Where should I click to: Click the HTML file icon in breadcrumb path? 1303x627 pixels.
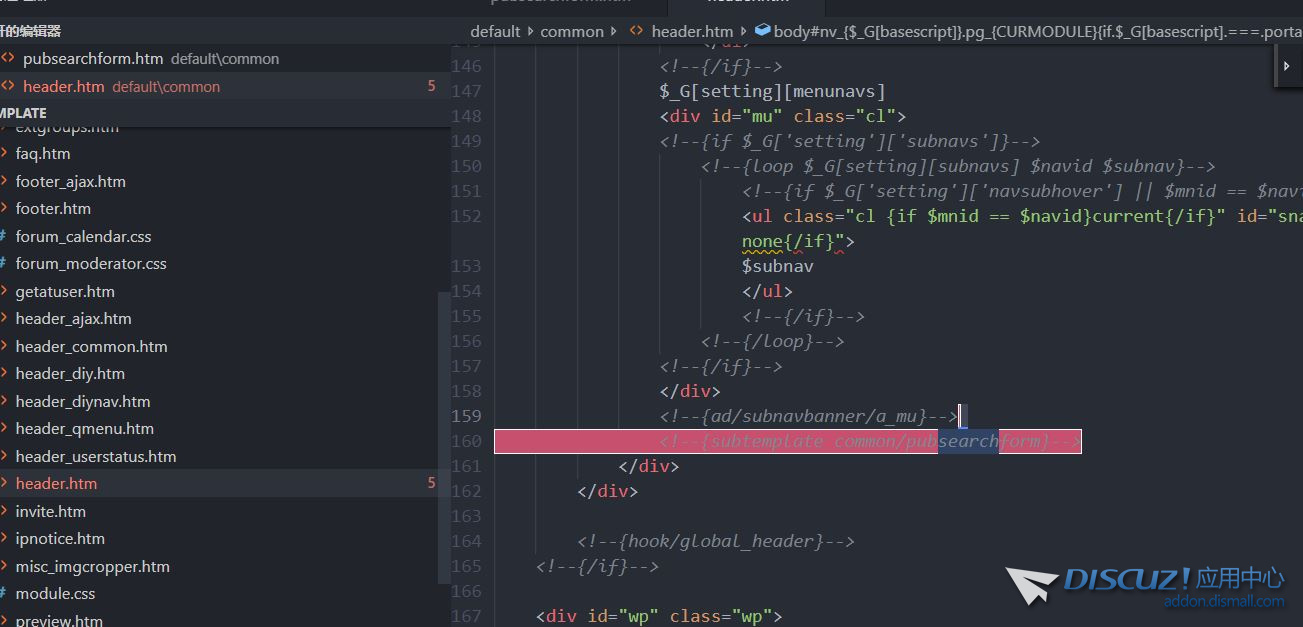(x=636, y=32)
